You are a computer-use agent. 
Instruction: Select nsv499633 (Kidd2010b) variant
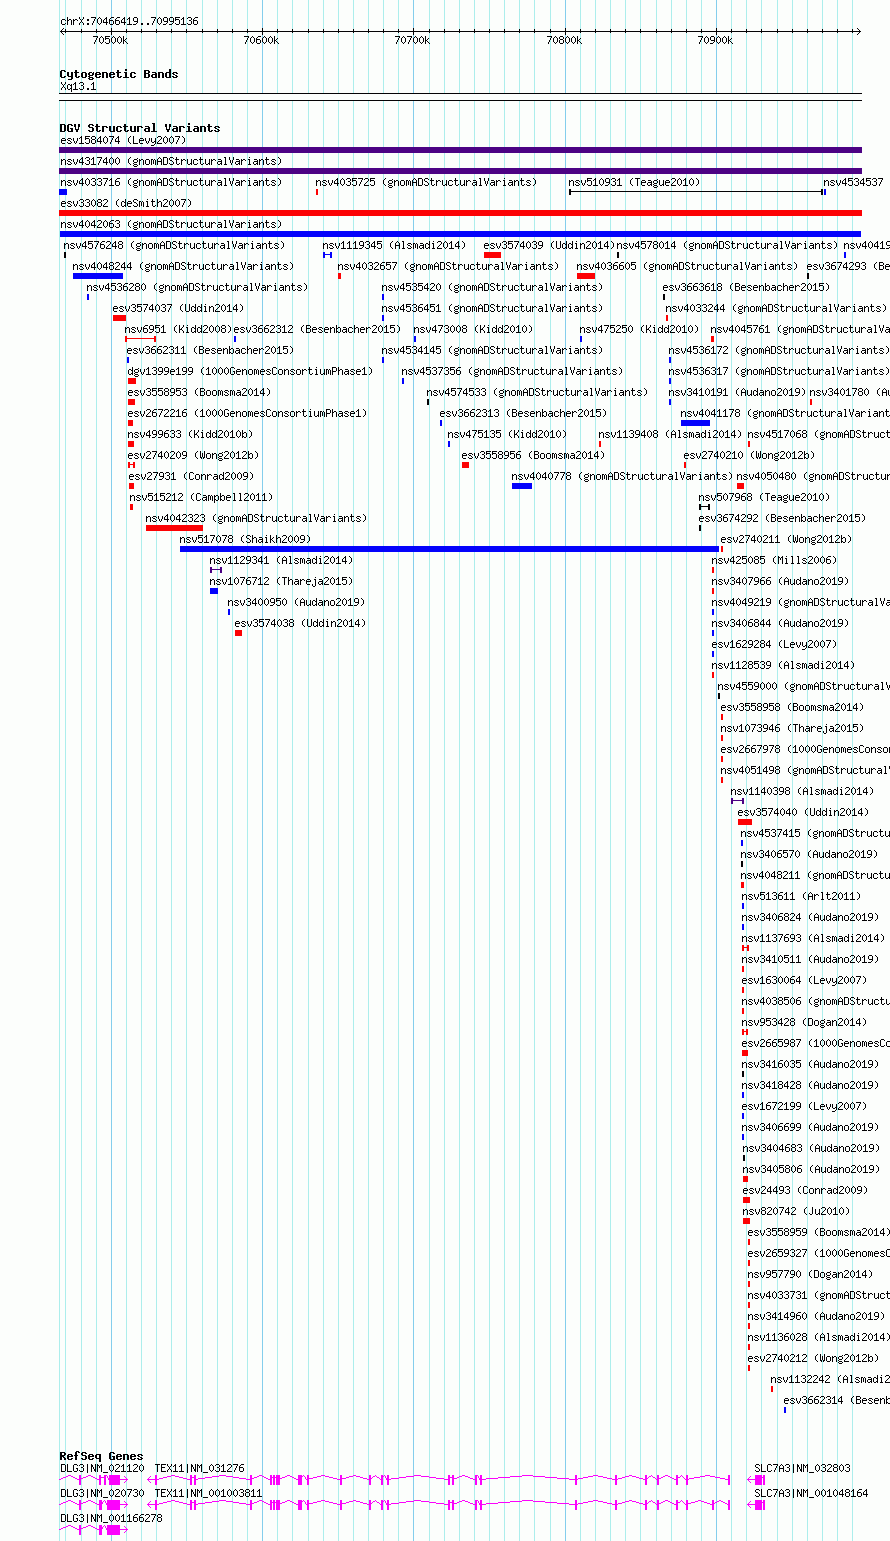pyautogui.click(x=190, y=434)
